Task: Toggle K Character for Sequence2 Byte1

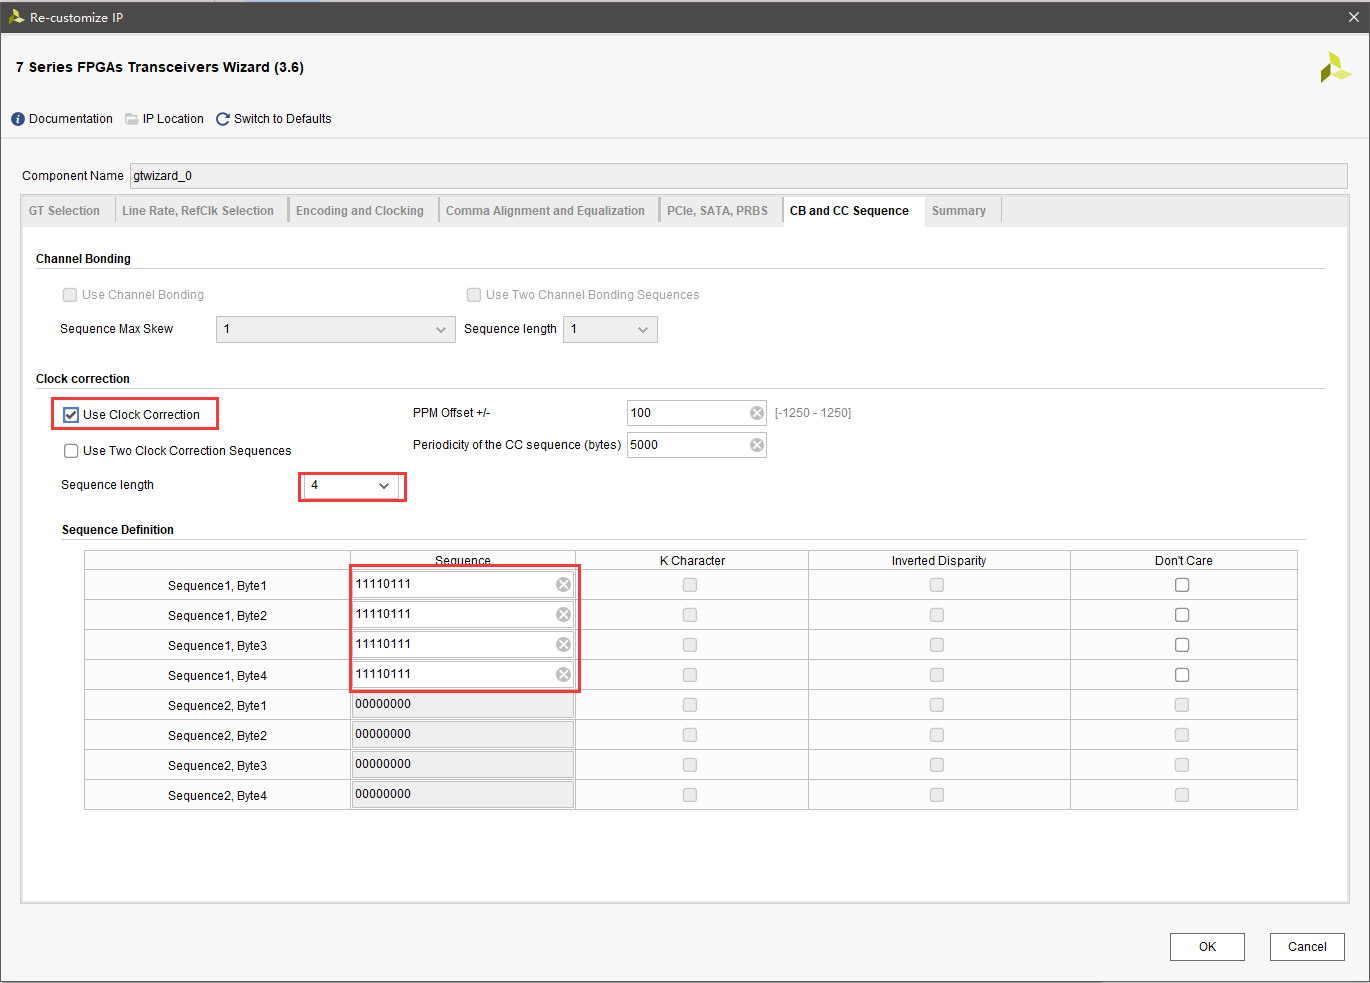Action: pyautogui.click(x=690, y=705)
